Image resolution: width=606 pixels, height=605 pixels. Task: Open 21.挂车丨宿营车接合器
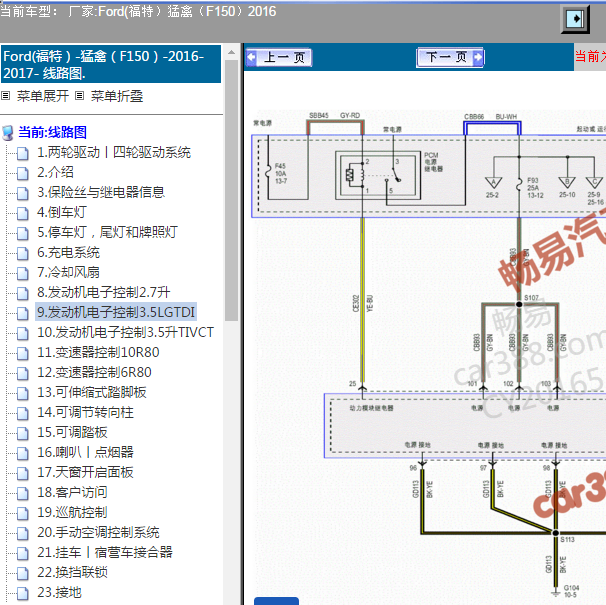(x=105, y=552)
